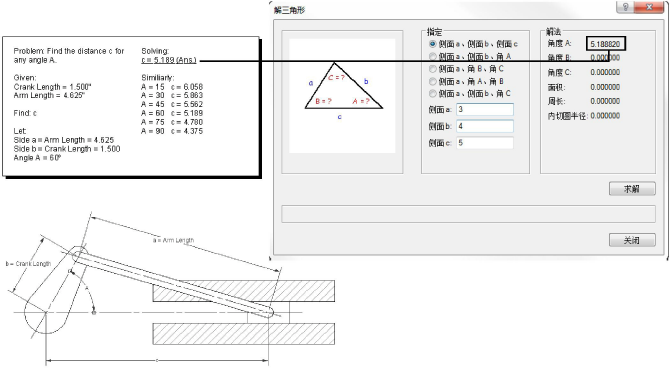The width and height of the screenshot is (670, 369).
Task: Click the text 'c = 5.189 (Ans.)'
Action: [x=169, y=60]
